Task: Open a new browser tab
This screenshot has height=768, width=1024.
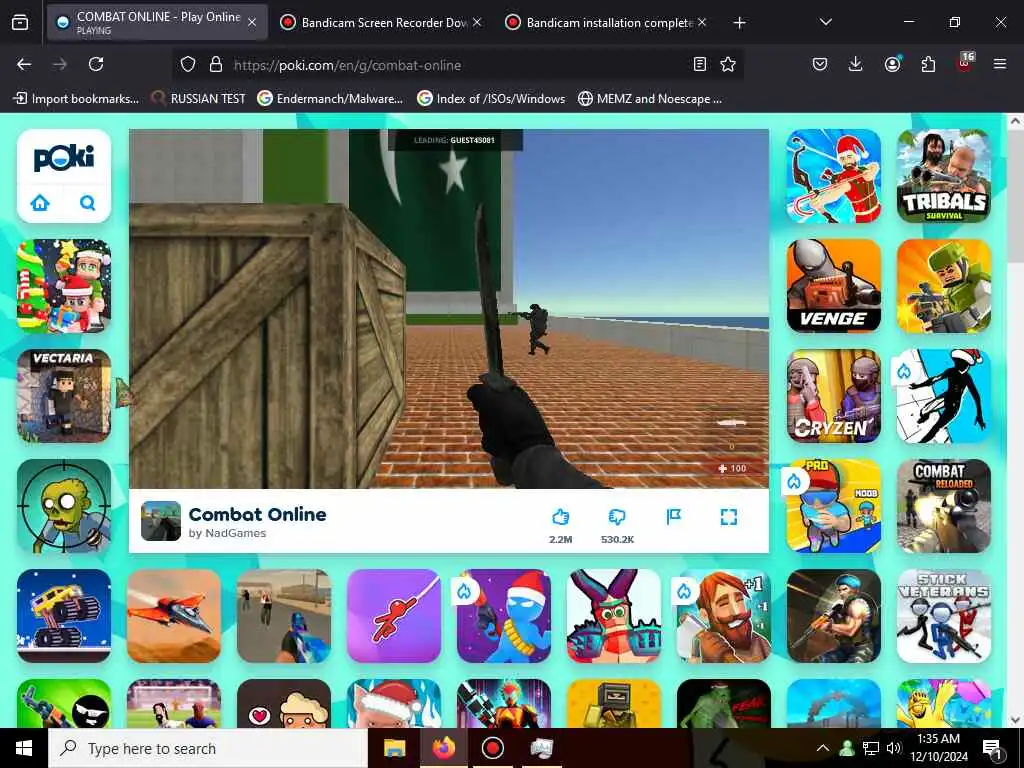Action: [x=739, y=23]
